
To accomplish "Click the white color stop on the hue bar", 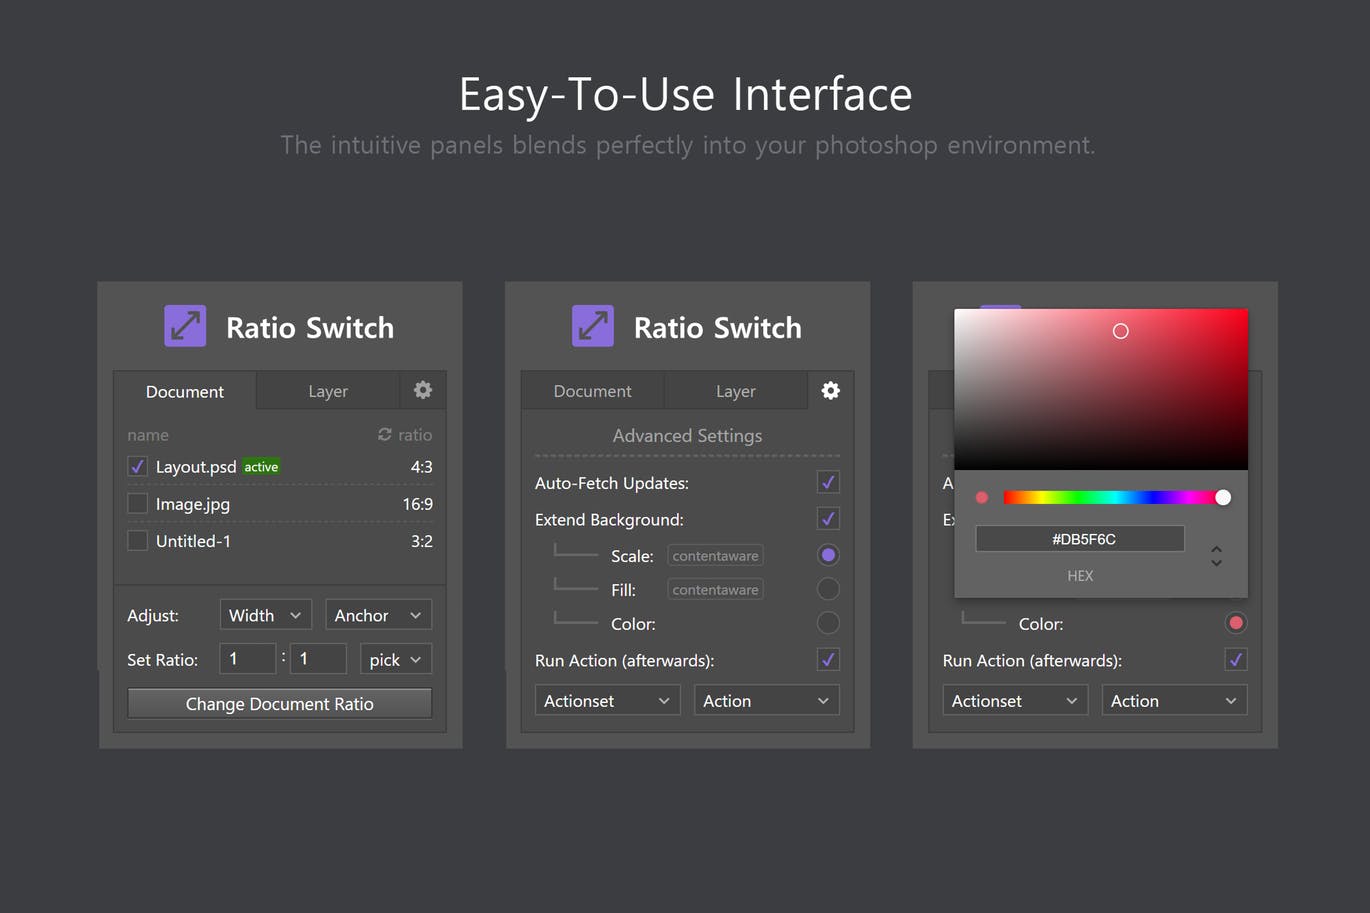I will [x=1222, y=497].
